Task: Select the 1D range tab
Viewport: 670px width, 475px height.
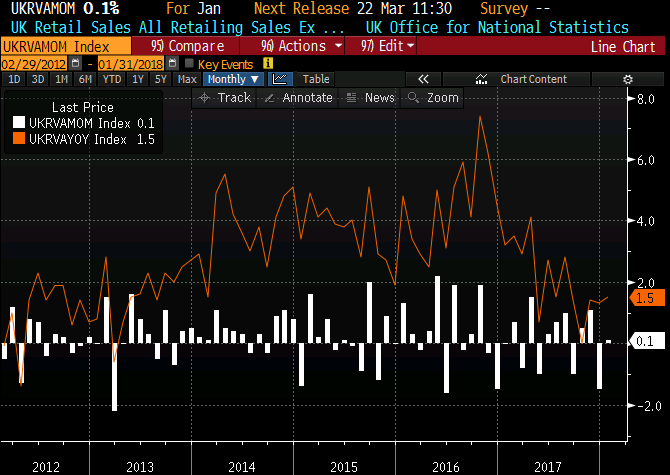Action: (14, 79)
